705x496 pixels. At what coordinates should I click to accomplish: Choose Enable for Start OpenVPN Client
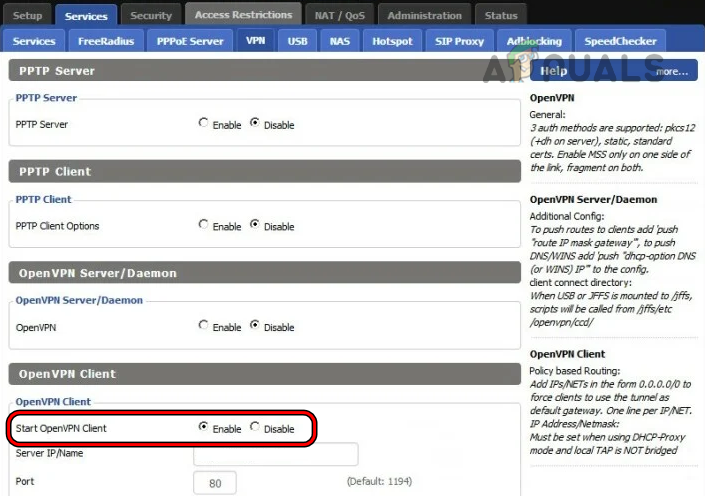[x=203, y=426]
